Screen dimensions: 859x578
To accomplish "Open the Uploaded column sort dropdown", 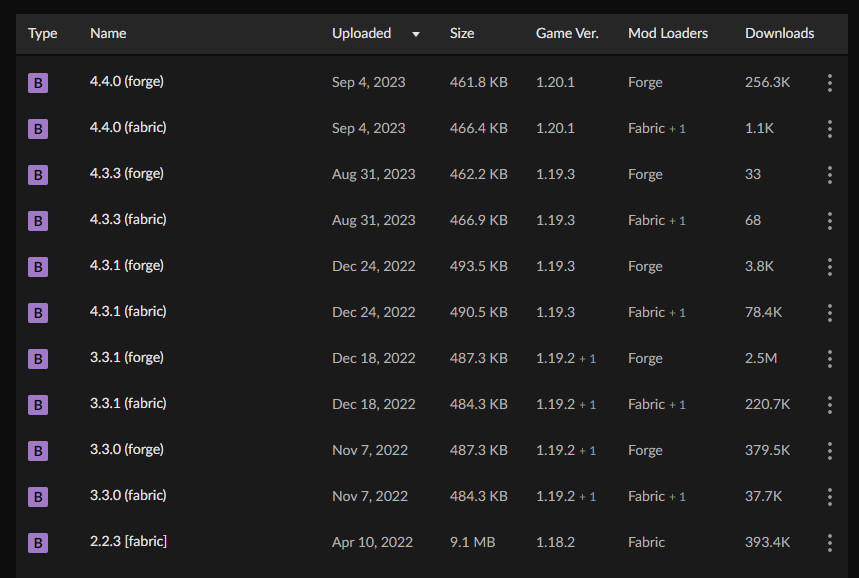I will coord(415,33).
